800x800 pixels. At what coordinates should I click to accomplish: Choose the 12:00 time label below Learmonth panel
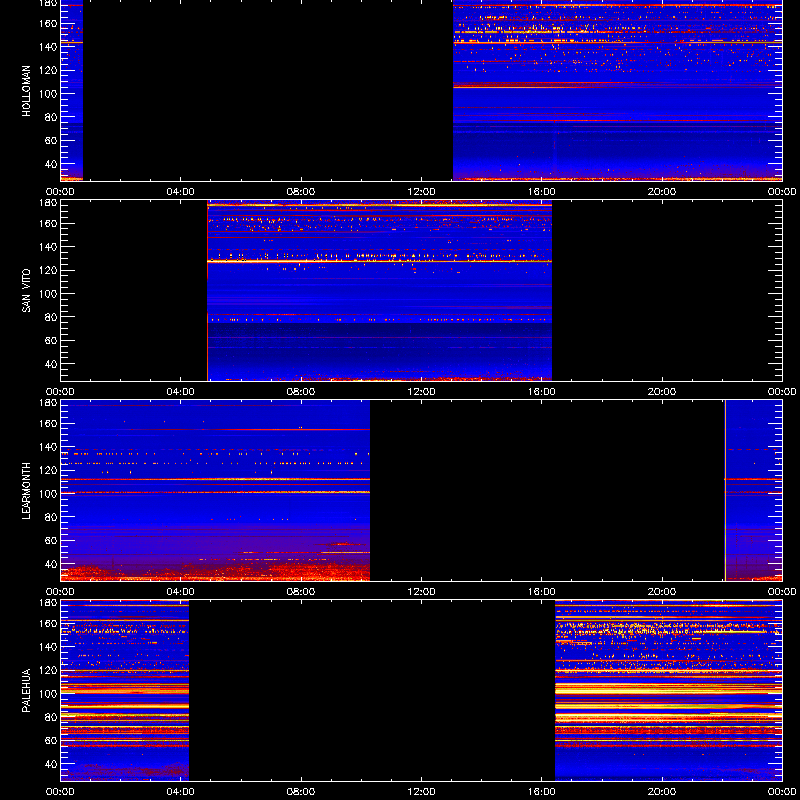(421, 592)
